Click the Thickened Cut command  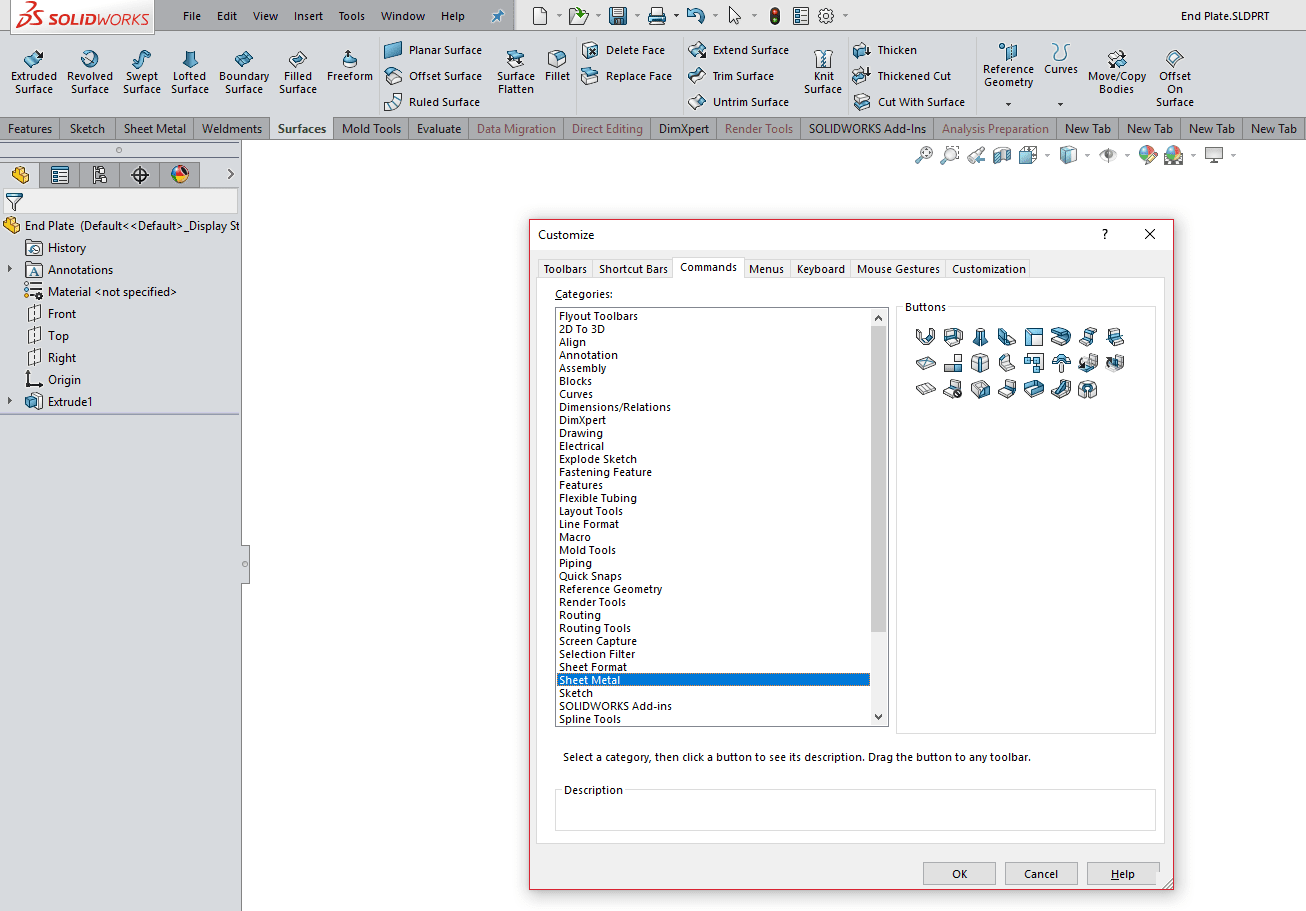[902, 76]
